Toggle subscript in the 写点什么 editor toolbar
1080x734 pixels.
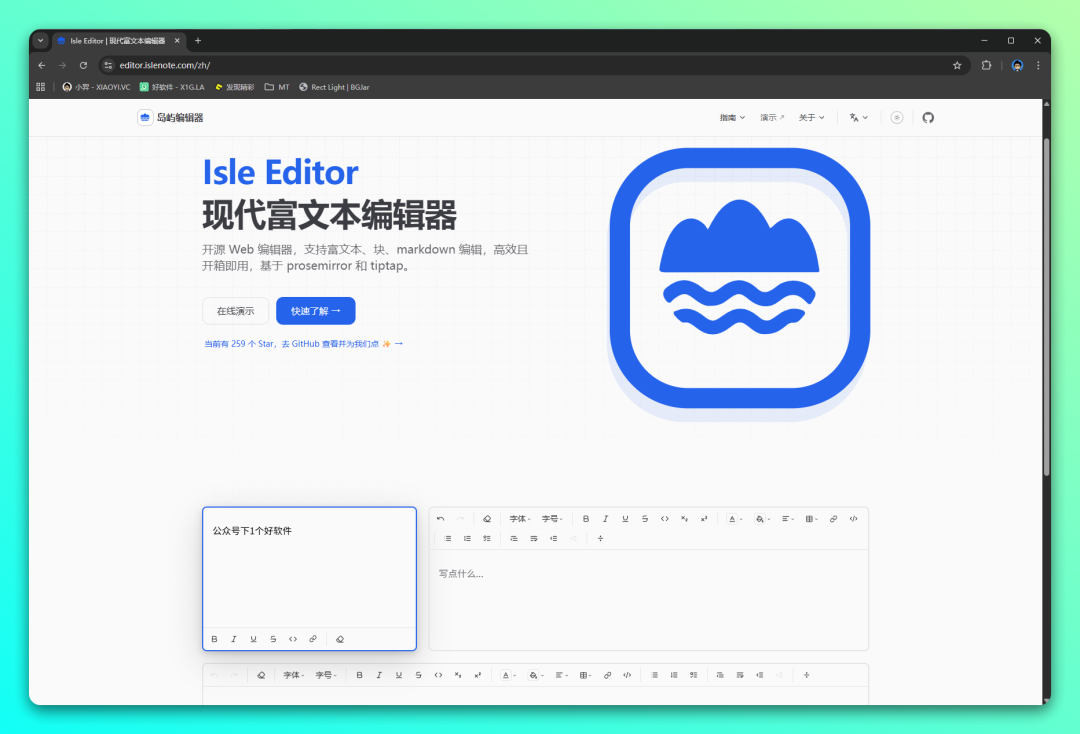[684, 519]
